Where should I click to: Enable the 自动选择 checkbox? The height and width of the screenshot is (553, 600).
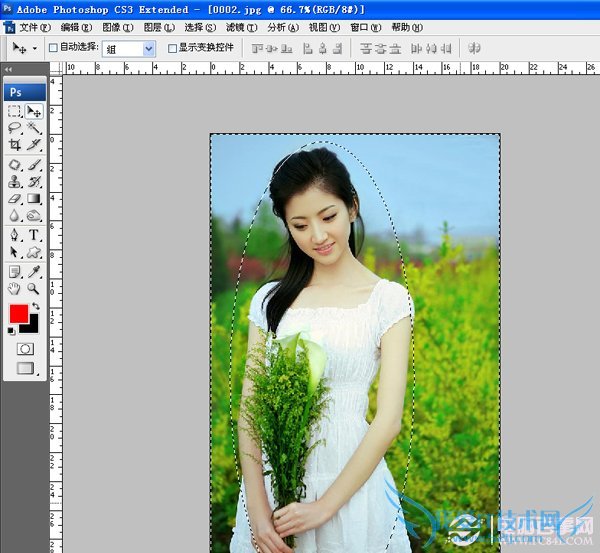54,48
